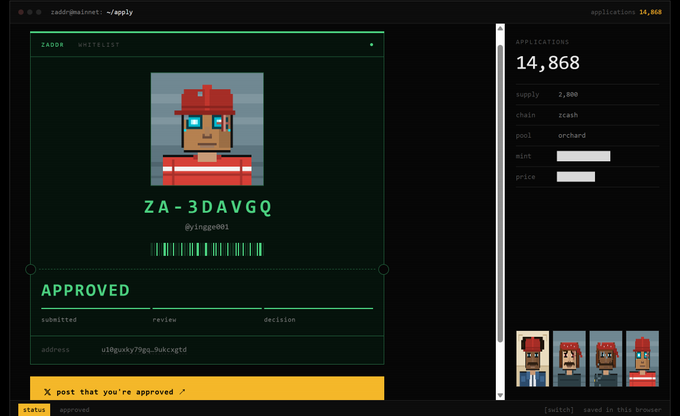
Task: Click the arrow icon on the post button
Action: [x=182, y=392]
